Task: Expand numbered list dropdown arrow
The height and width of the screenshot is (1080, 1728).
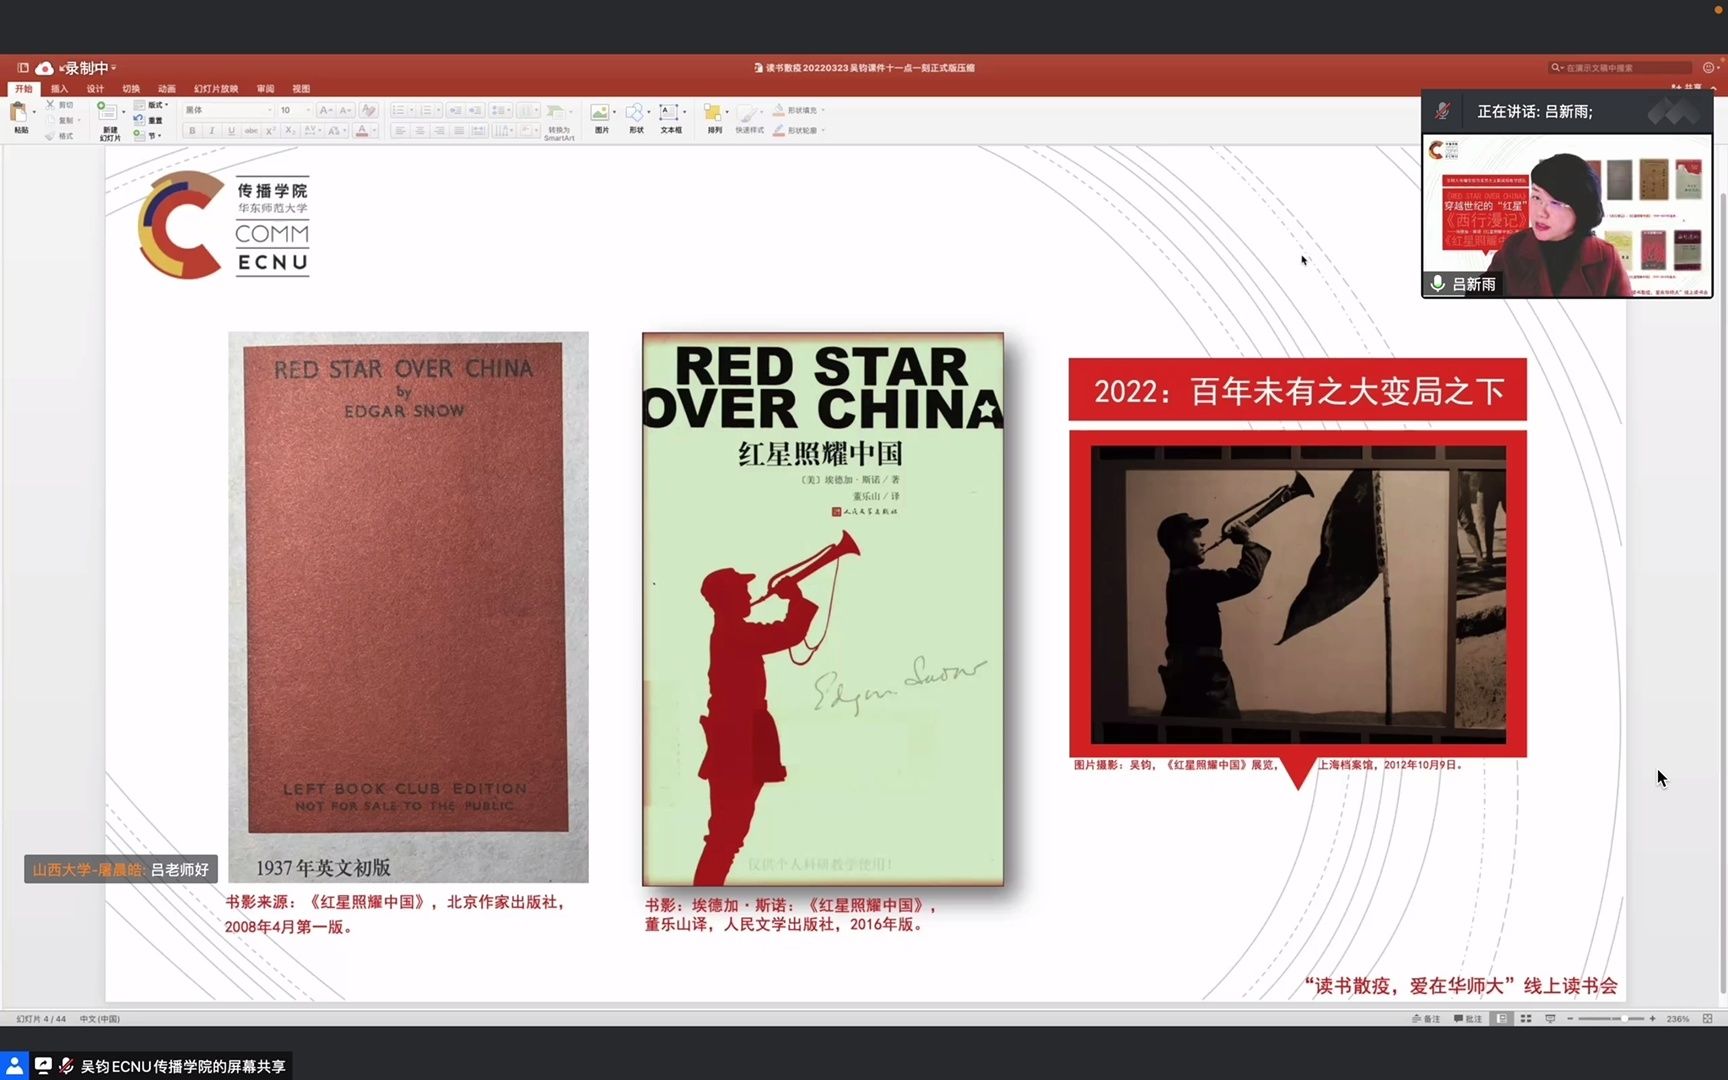Action: (438, 110)
